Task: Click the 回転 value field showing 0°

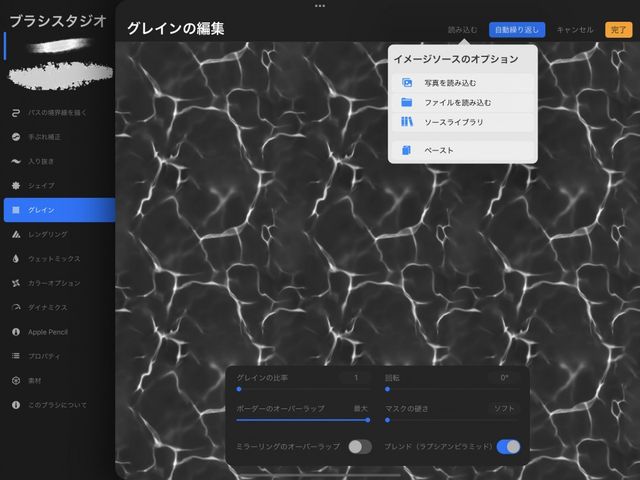Action: [x=504, y=378]
